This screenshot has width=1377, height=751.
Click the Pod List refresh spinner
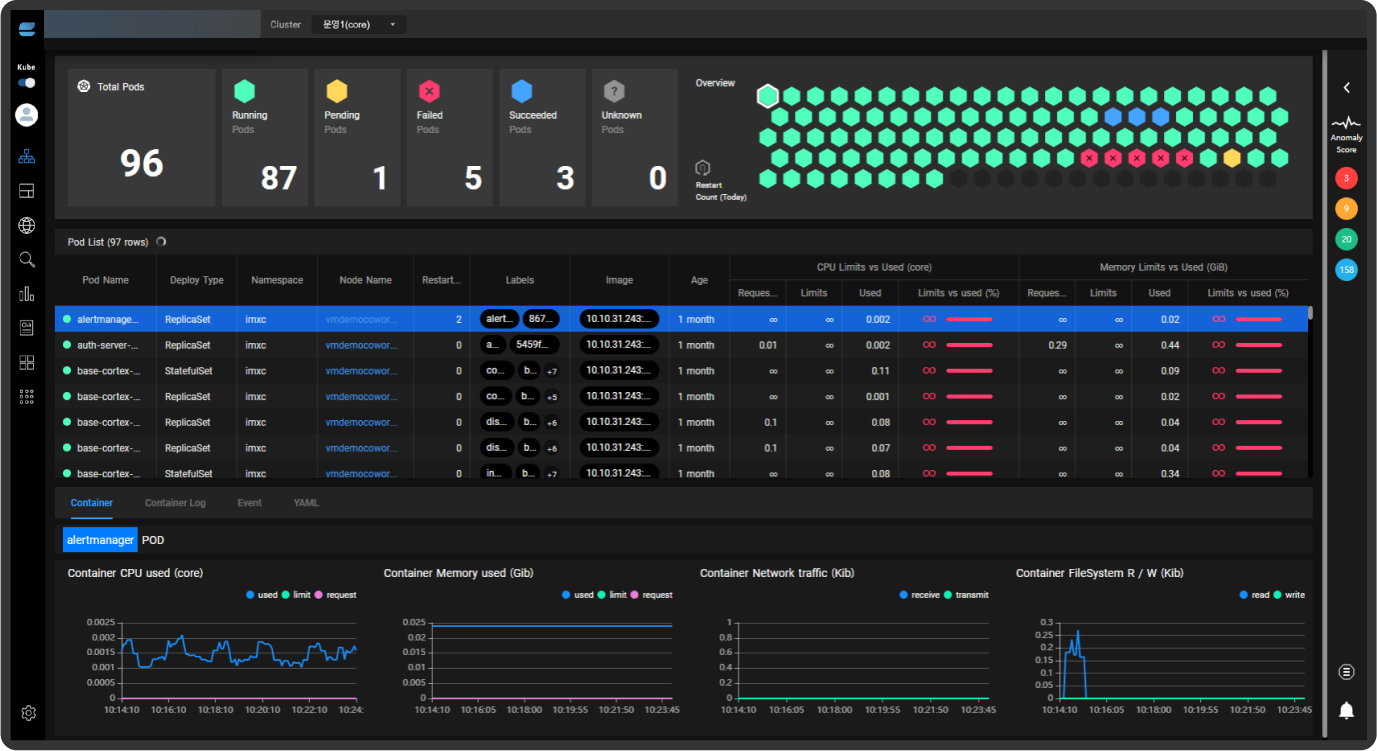[x=162, y=242]
